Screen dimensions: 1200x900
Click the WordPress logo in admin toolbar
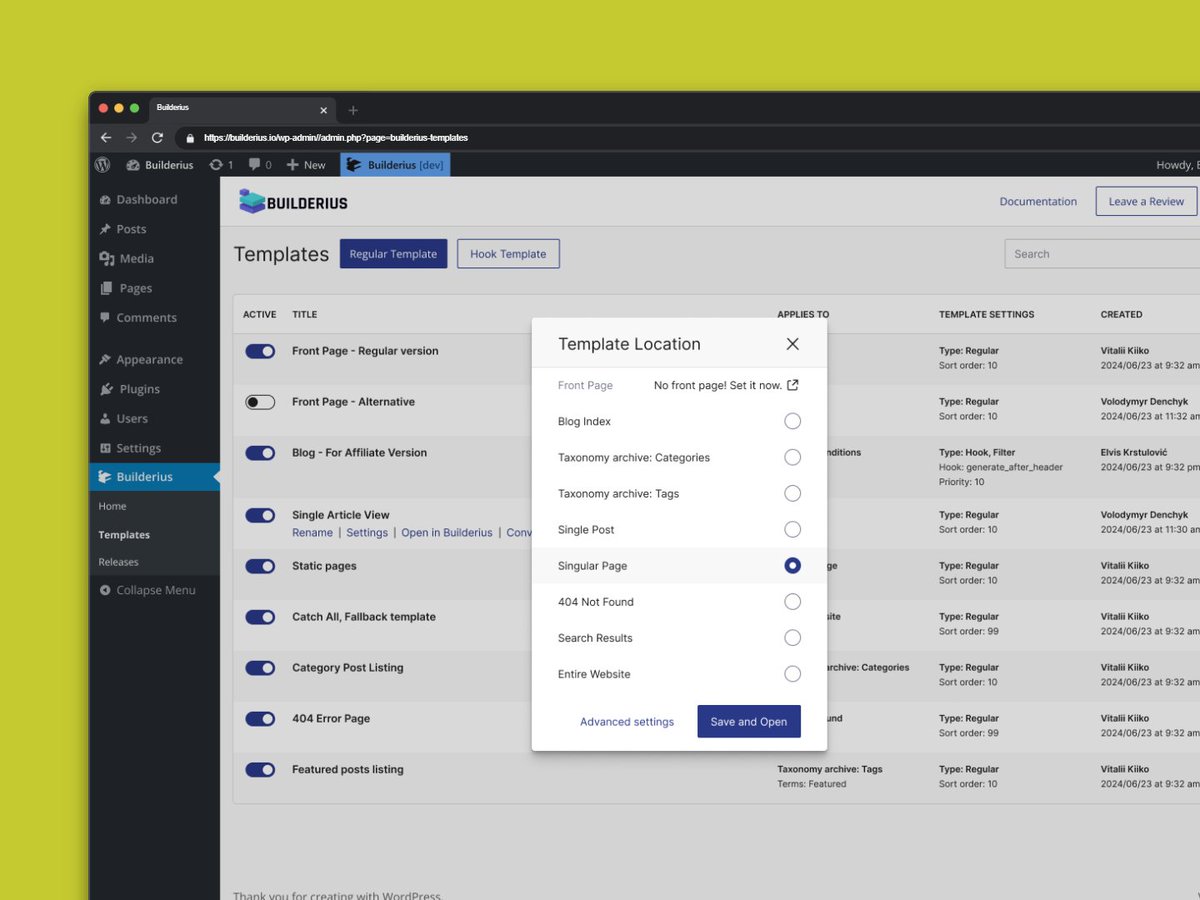click(x=102, y=165)
